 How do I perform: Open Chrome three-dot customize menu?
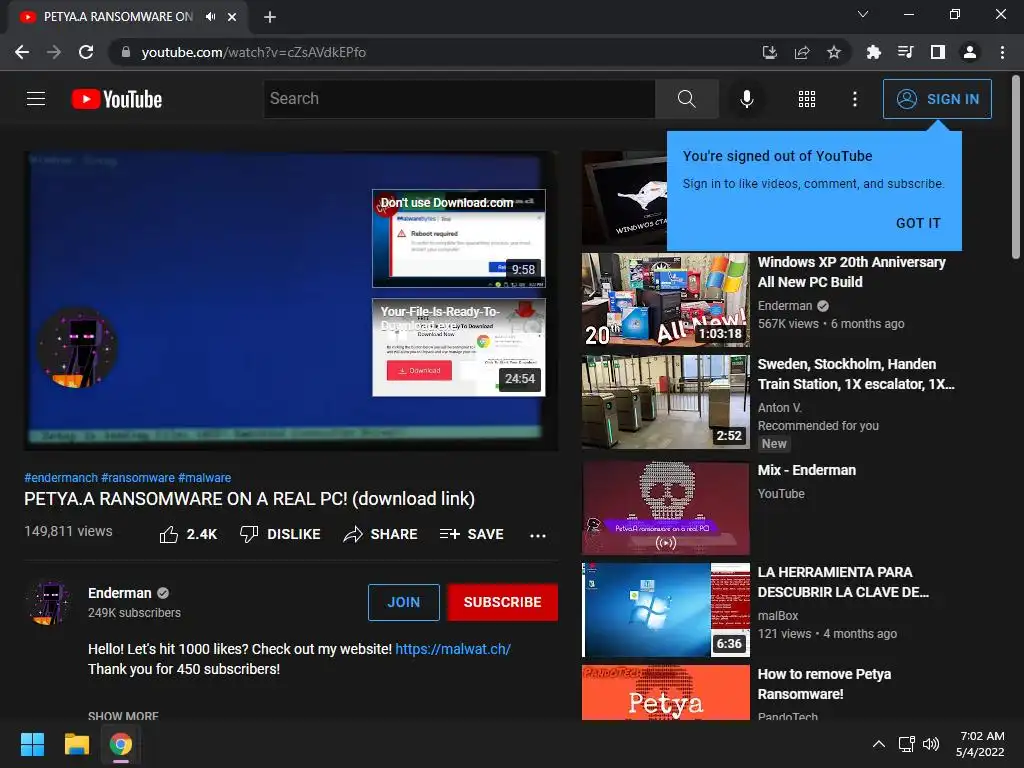click(1002, 52)
